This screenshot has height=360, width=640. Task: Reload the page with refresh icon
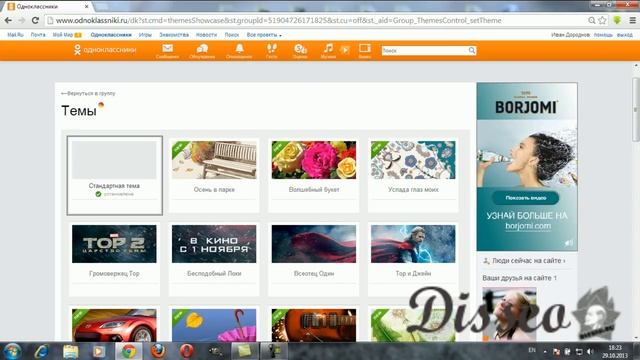35,20
